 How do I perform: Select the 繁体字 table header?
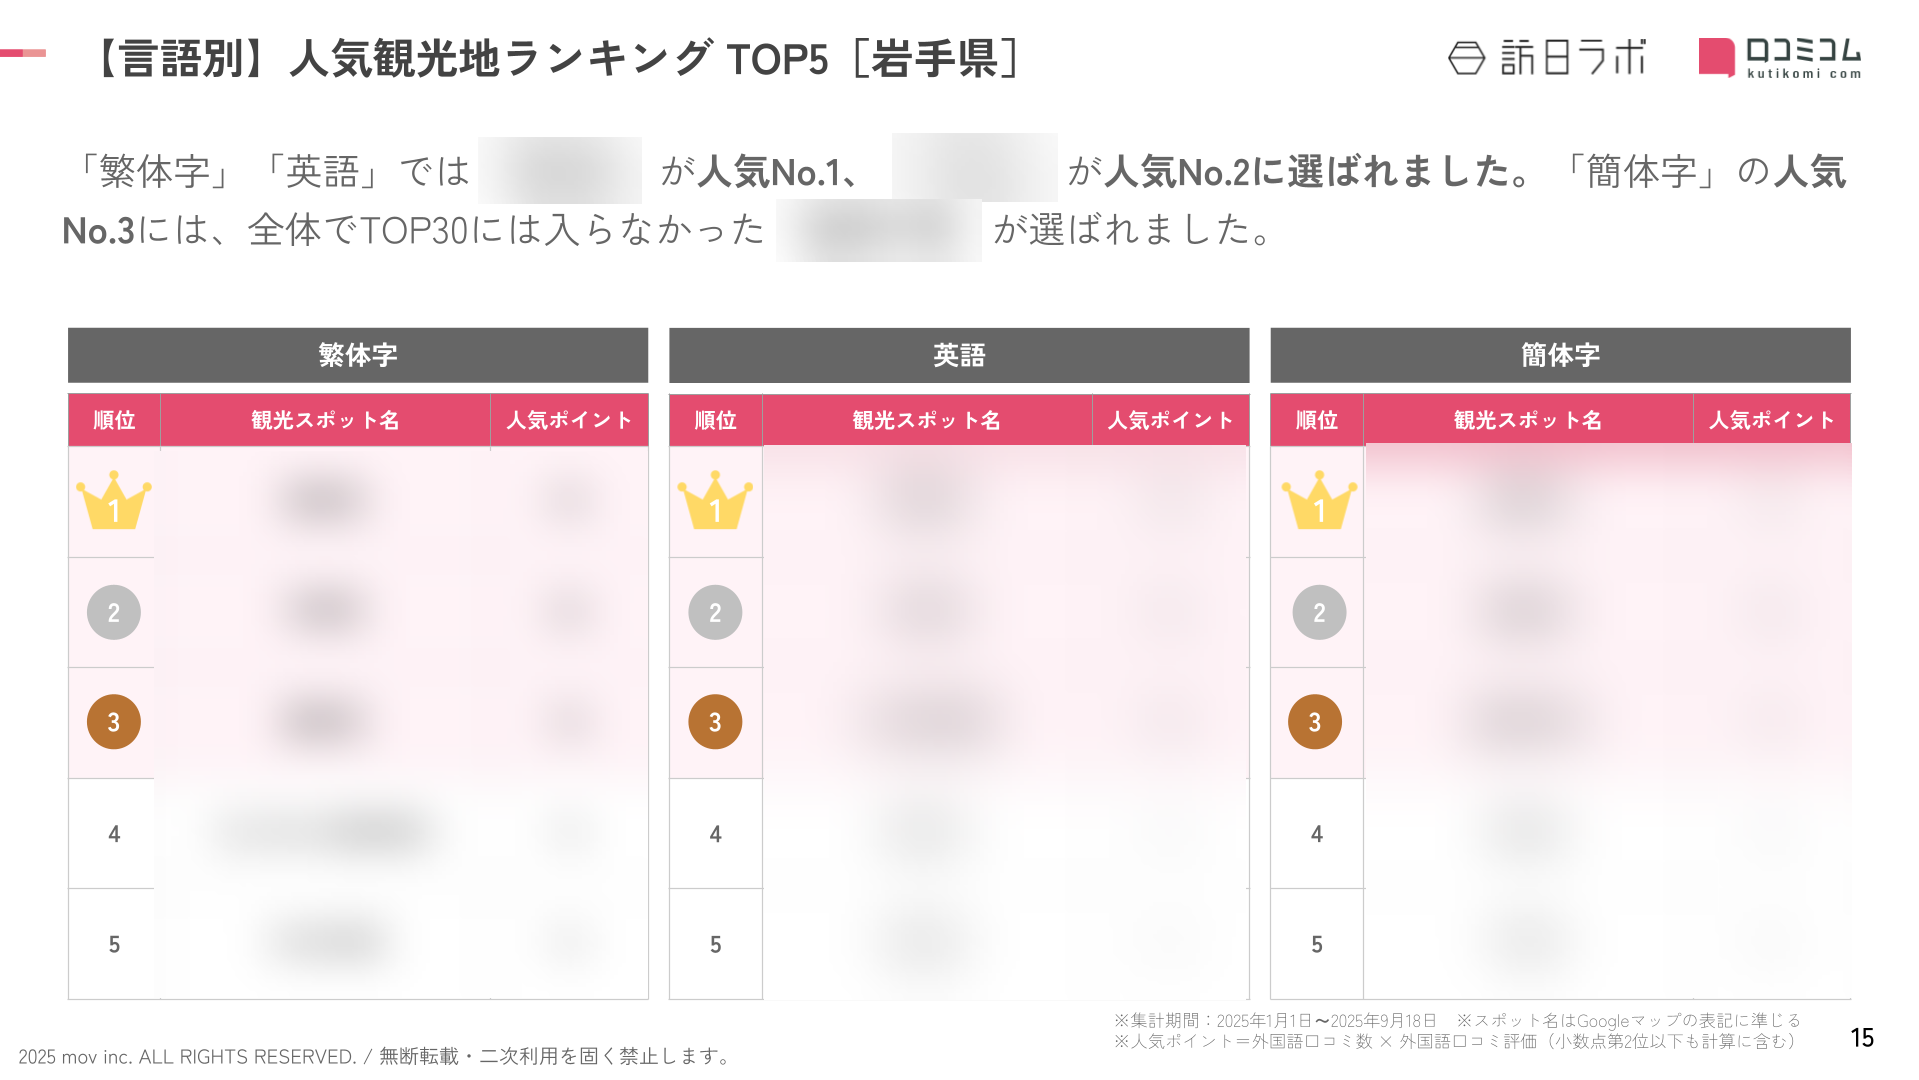[x=358, y=355]
